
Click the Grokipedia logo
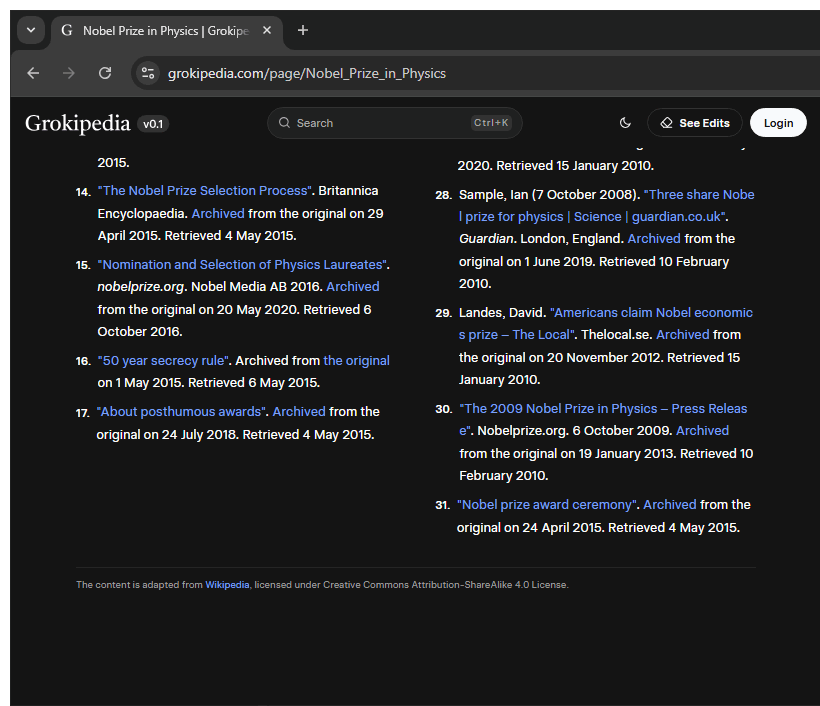77,123
